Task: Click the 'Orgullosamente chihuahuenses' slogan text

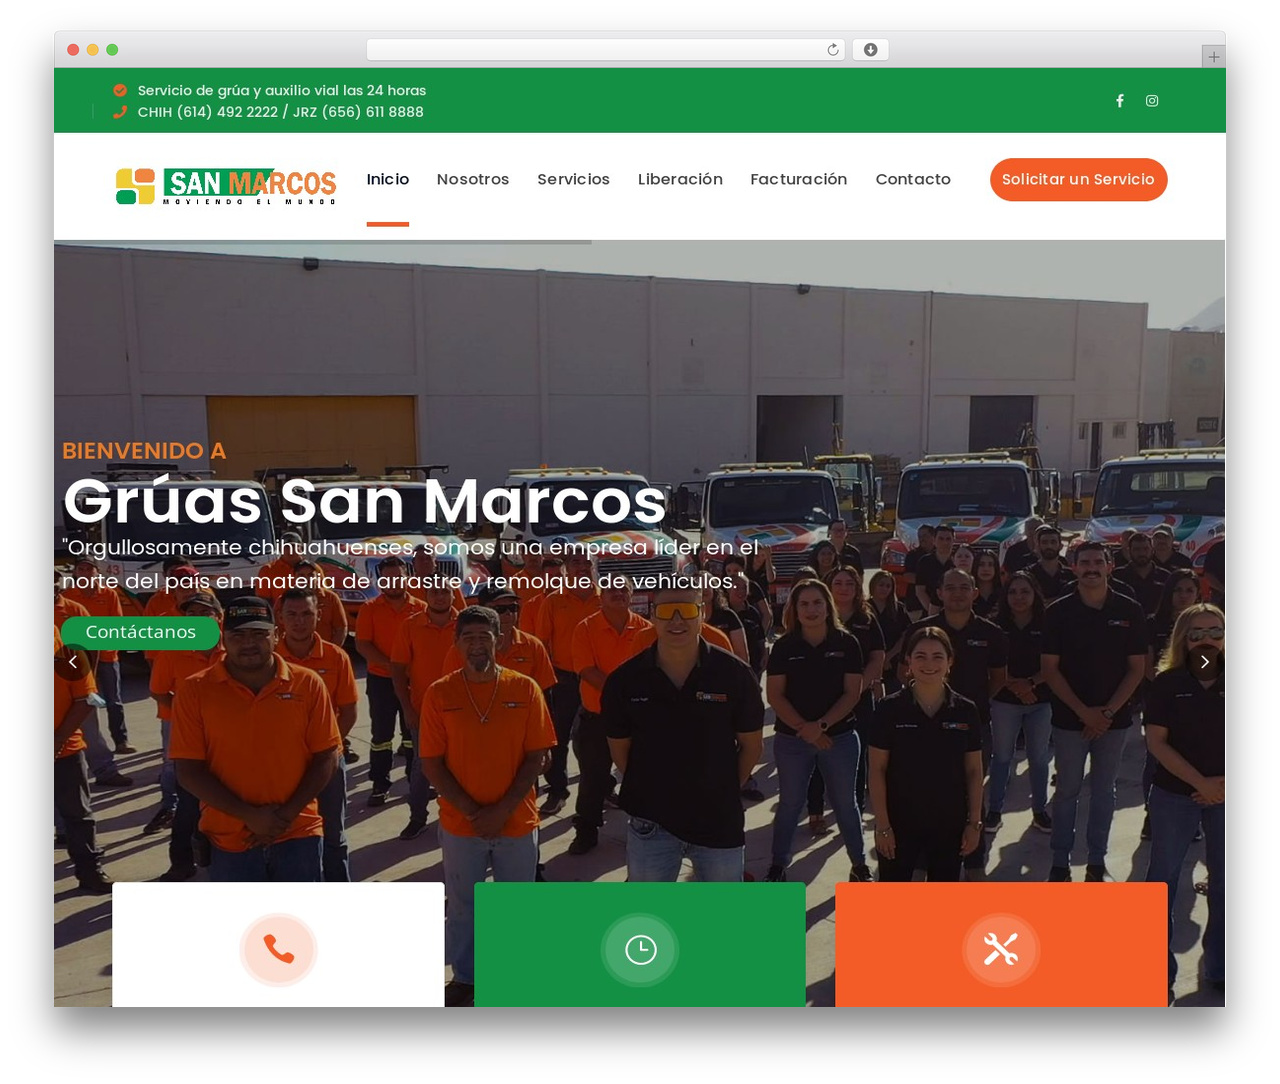Action: click(x=411, y=564)
